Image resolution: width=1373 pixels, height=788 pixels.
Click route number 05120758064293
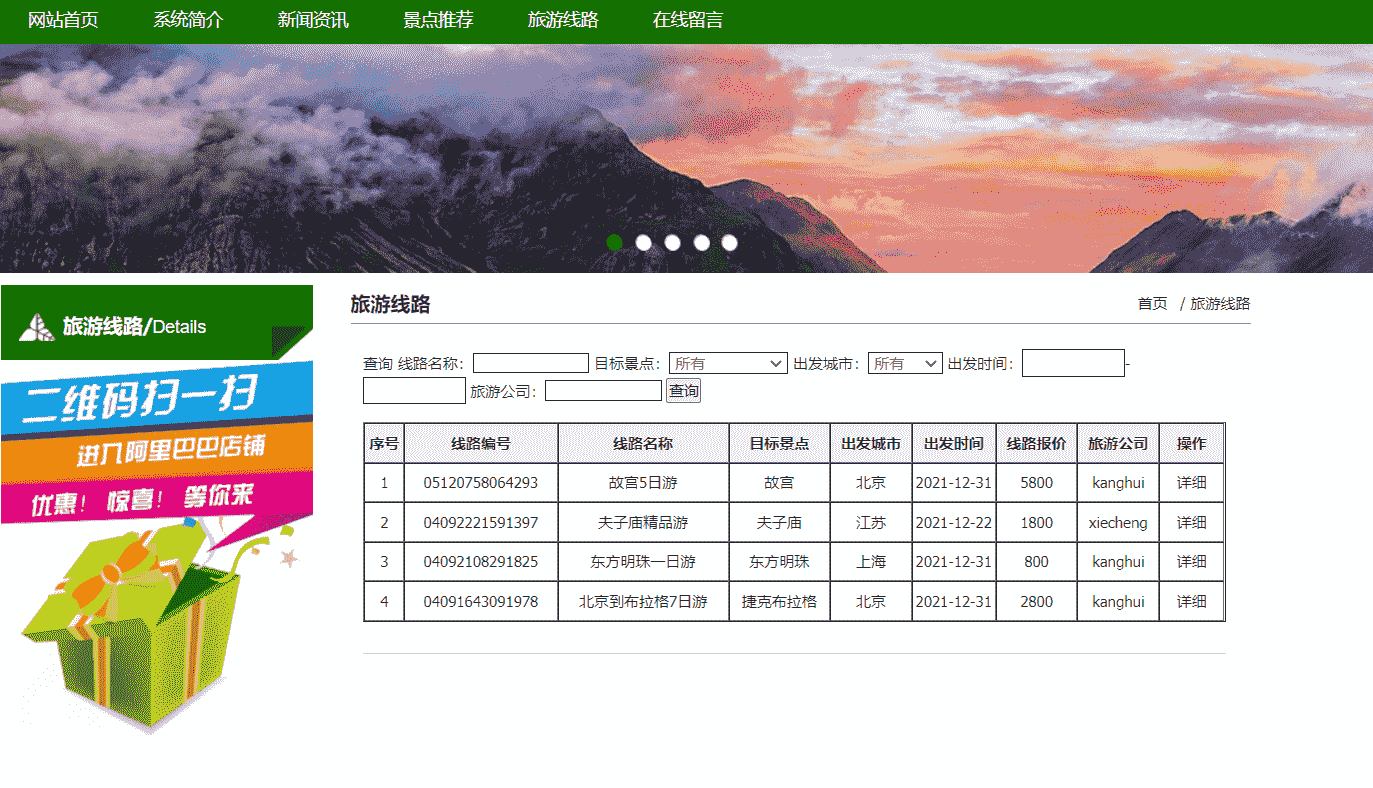481,483
